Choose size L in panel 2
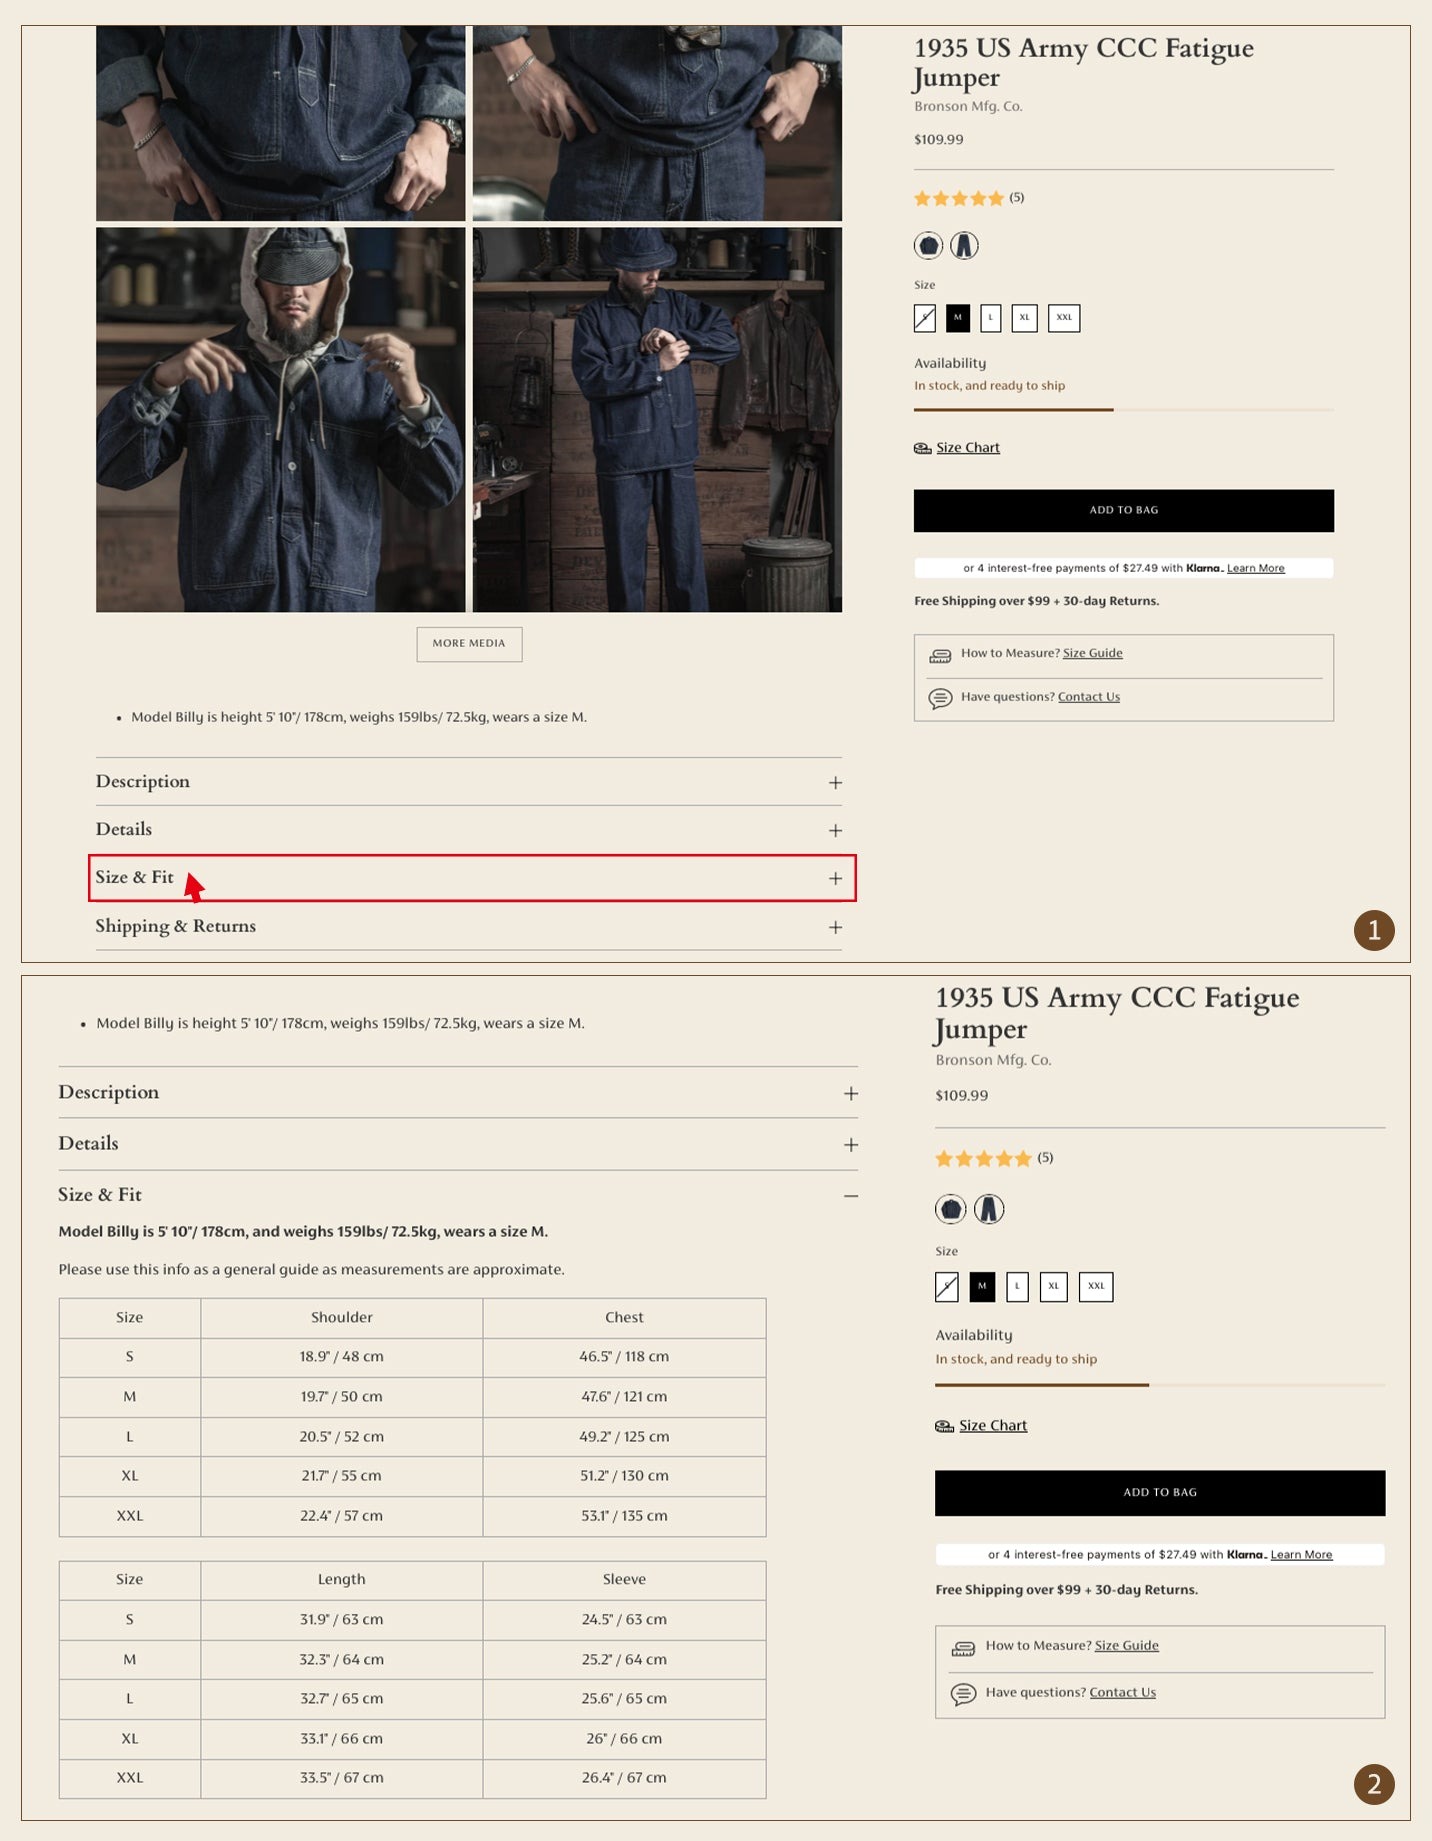The image size is (1432, 1841). (x=1017, y=1286)
